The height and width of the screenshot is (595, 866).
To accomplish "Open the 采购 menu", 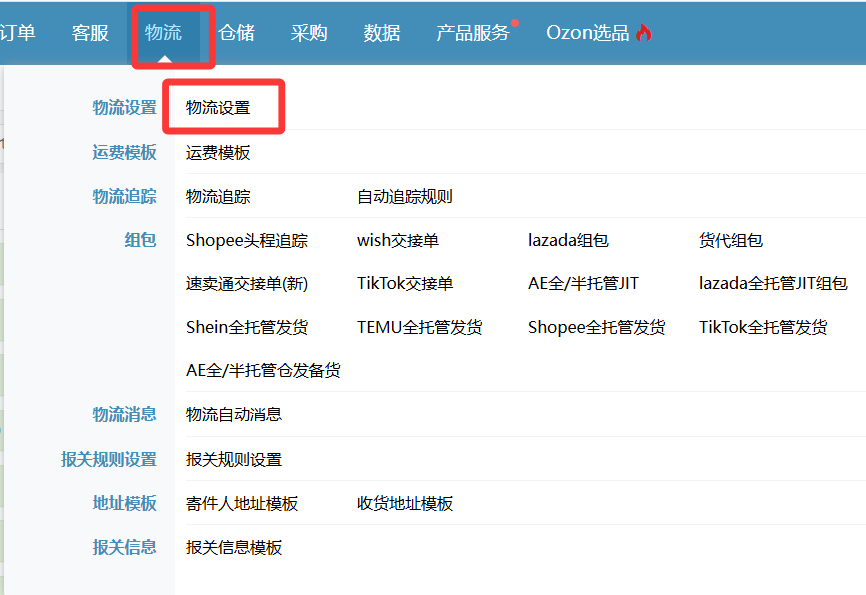I will point(309,33).
